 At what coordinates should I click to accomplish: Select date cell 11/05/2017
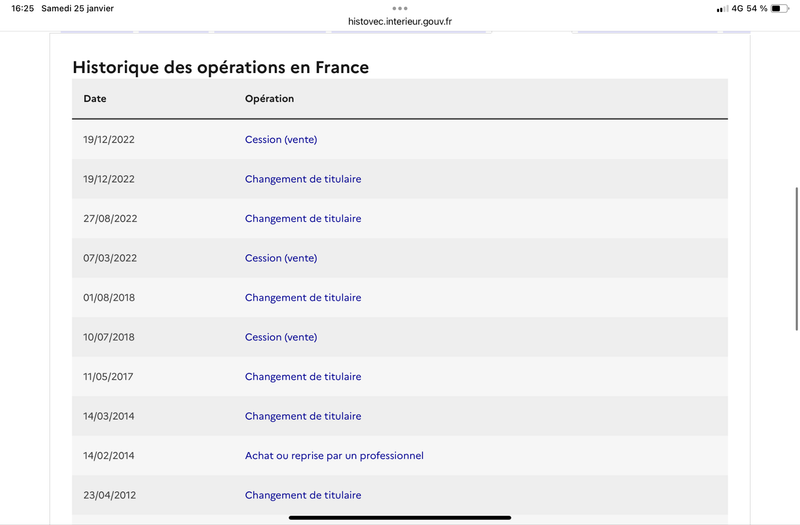(108, 377)
